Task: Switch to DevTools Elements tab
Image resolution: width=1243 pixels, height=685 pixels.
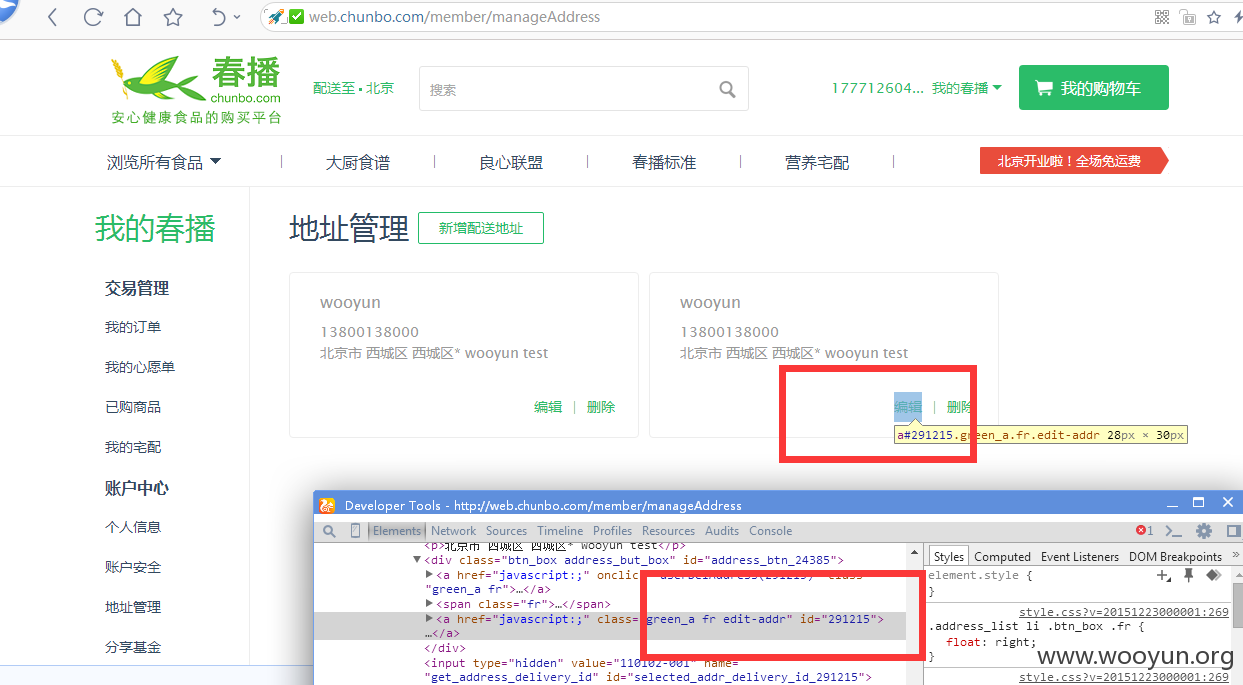Action: click(x=397, y=531)
